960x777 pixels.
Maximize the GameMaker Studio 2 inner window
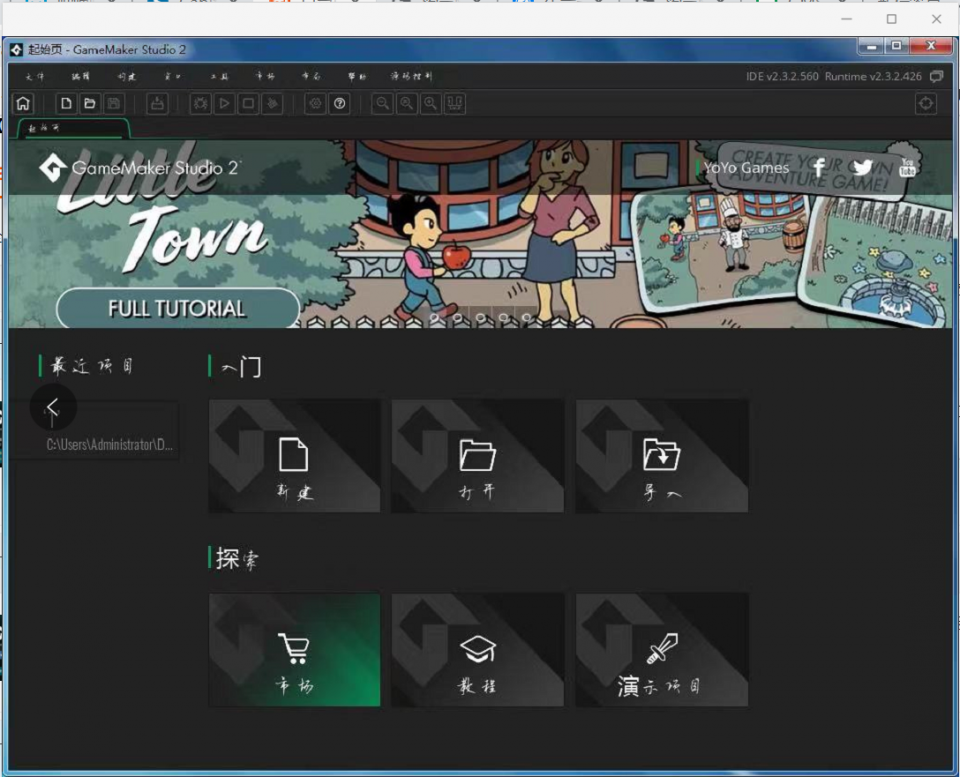[896, 47]
